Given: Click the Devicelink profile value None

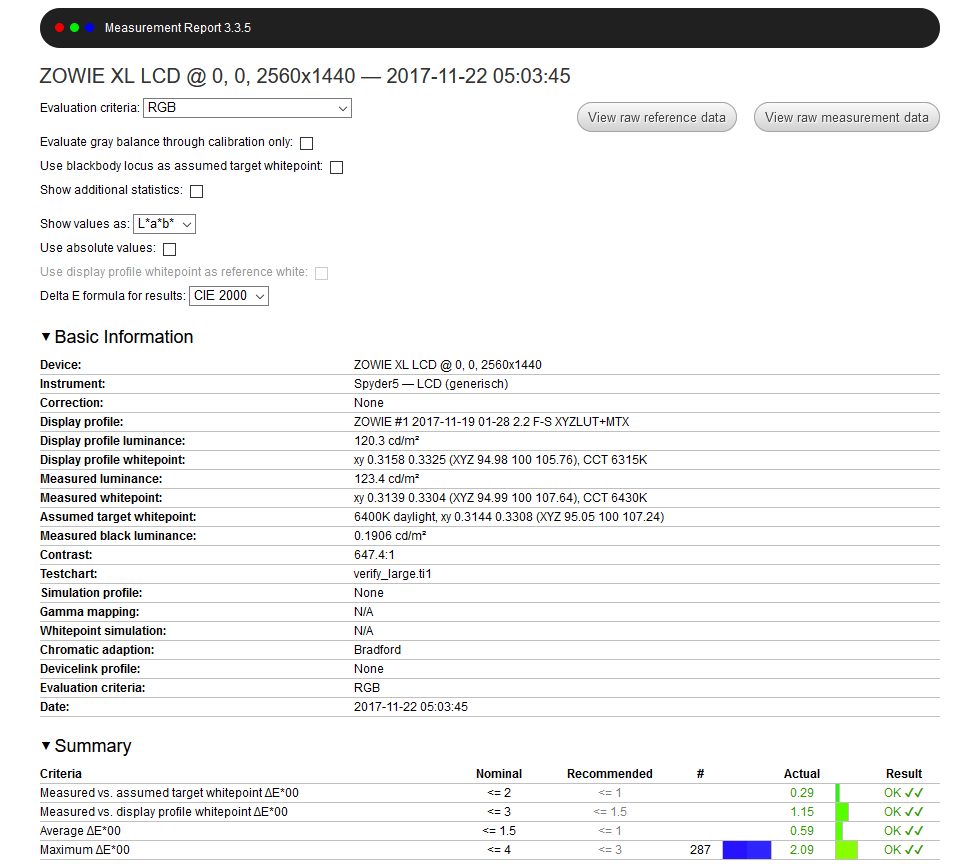Looking at the screenshot, I should click(x=368, y=669).
